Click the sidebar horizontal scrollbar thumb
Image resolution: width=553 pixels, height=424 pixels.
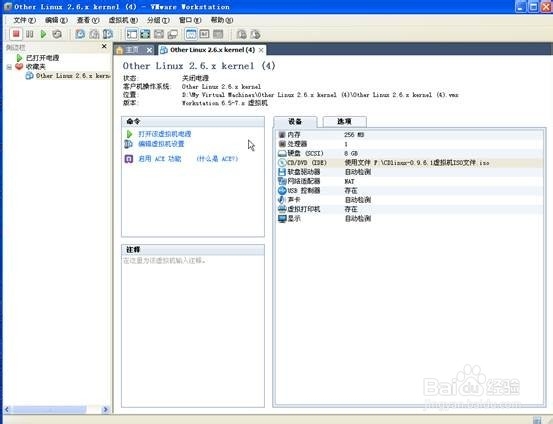(x=49, y=410)
